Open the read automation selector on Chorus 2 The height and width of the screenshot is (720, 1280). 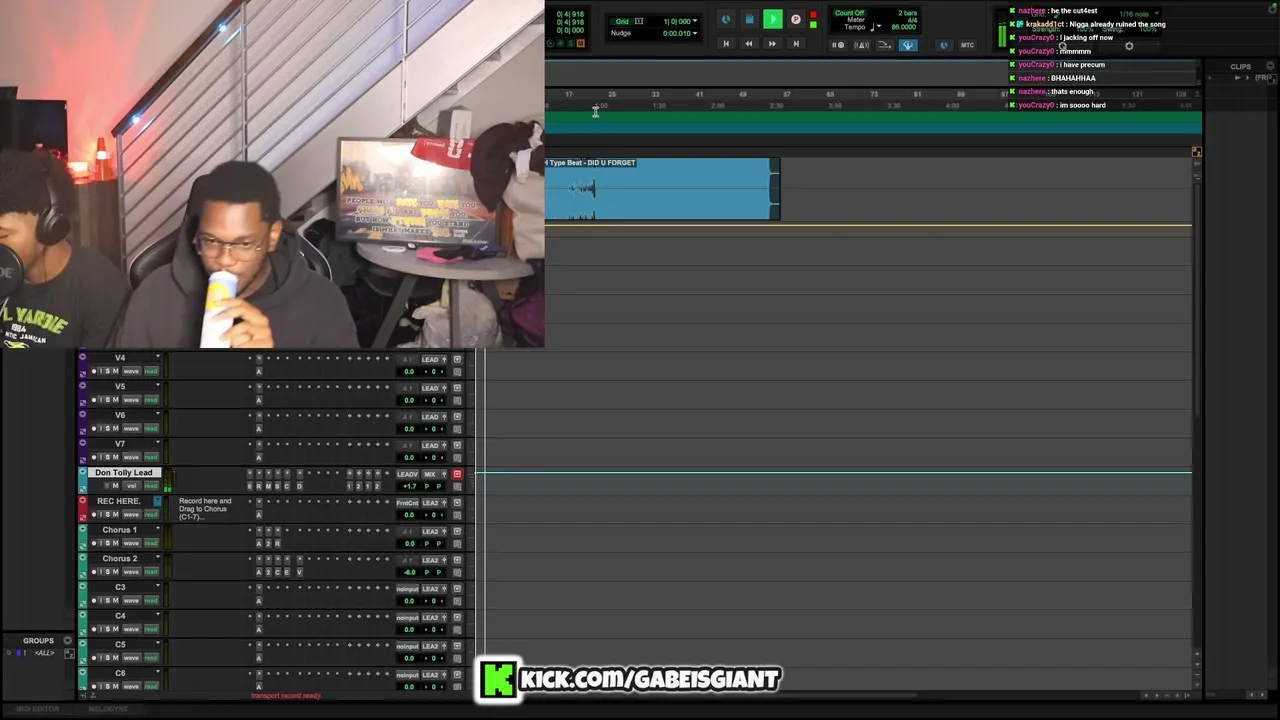[151, 572]
